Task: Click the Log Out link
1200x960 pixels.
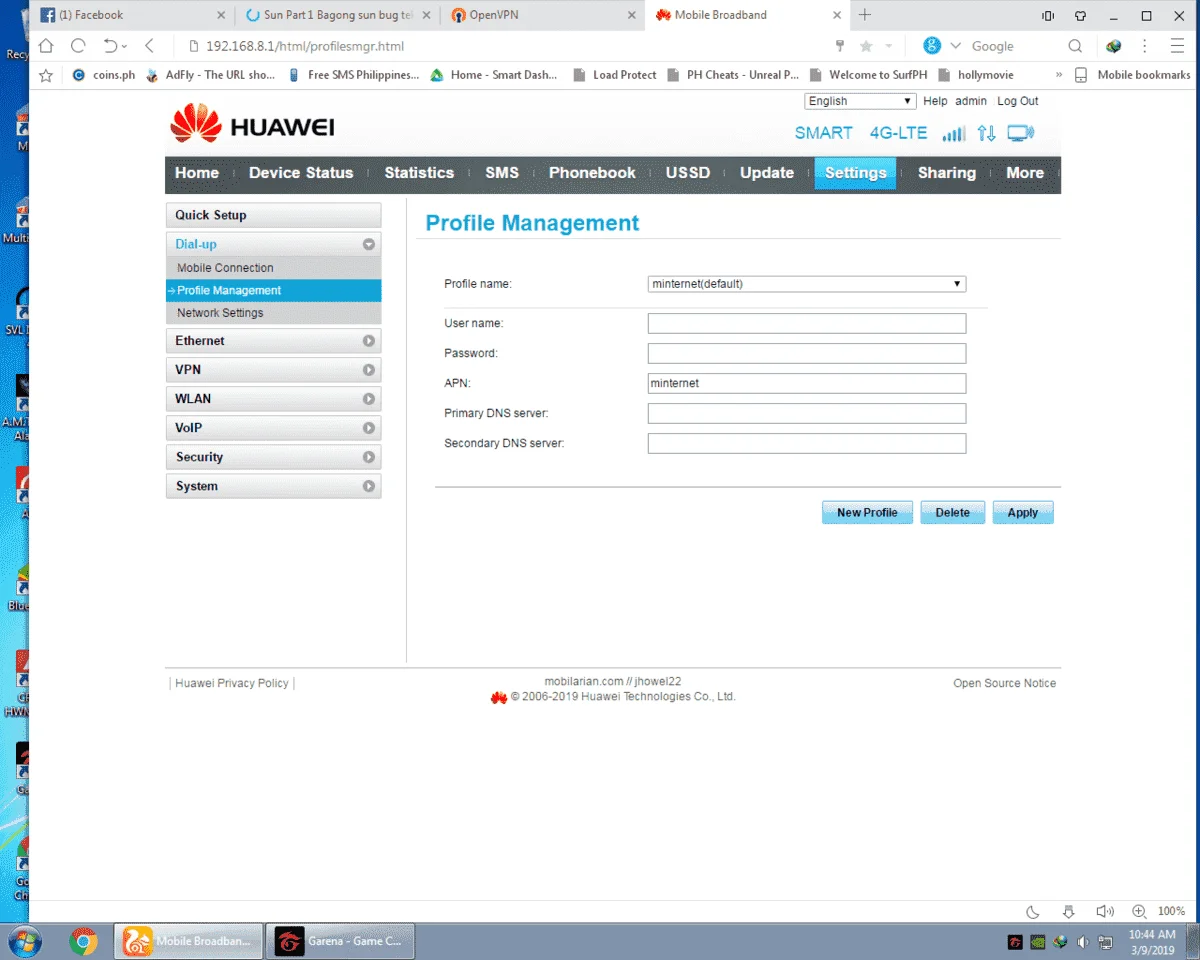Action: (1018, 101)
